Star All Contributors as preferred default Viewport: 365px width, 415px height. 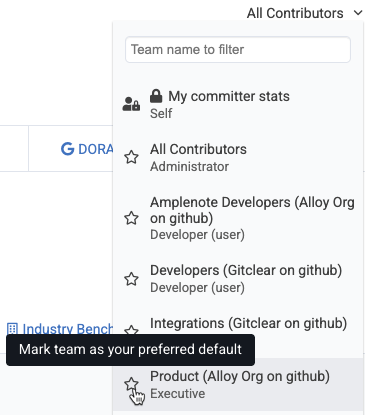(x=131, y=157)
